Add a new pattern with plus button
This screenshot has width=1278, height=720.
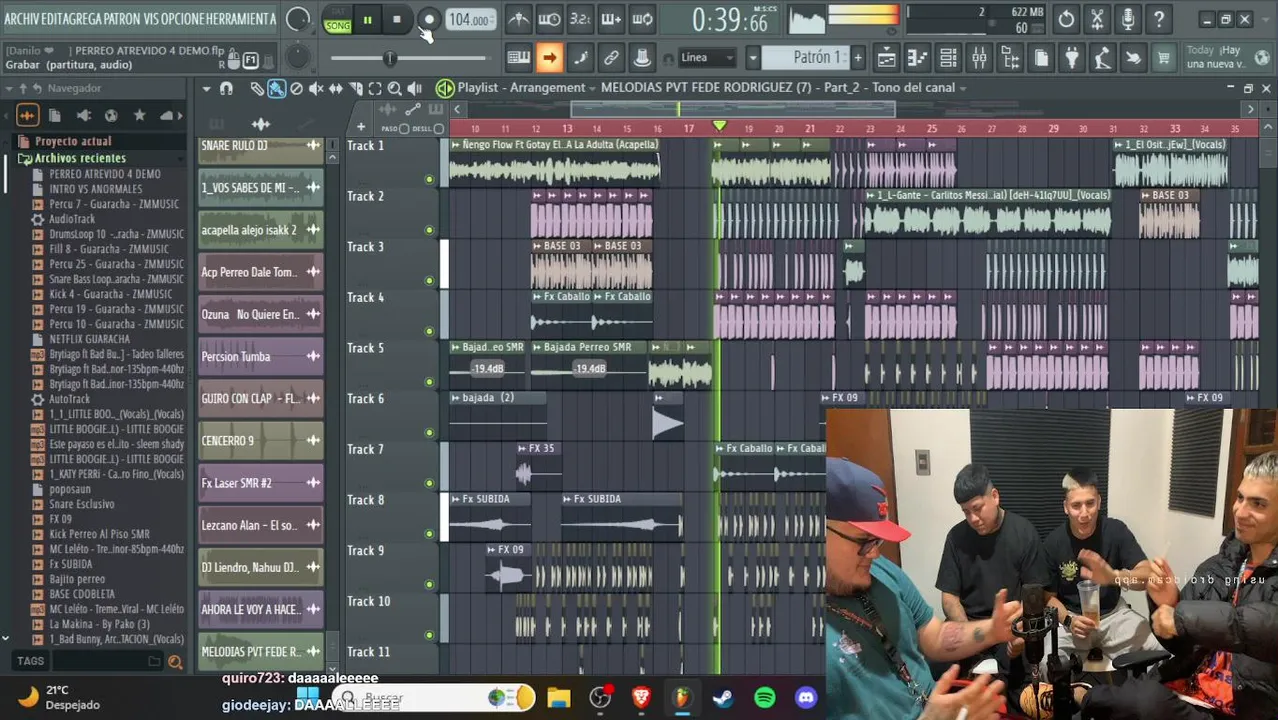coord(858,58)
